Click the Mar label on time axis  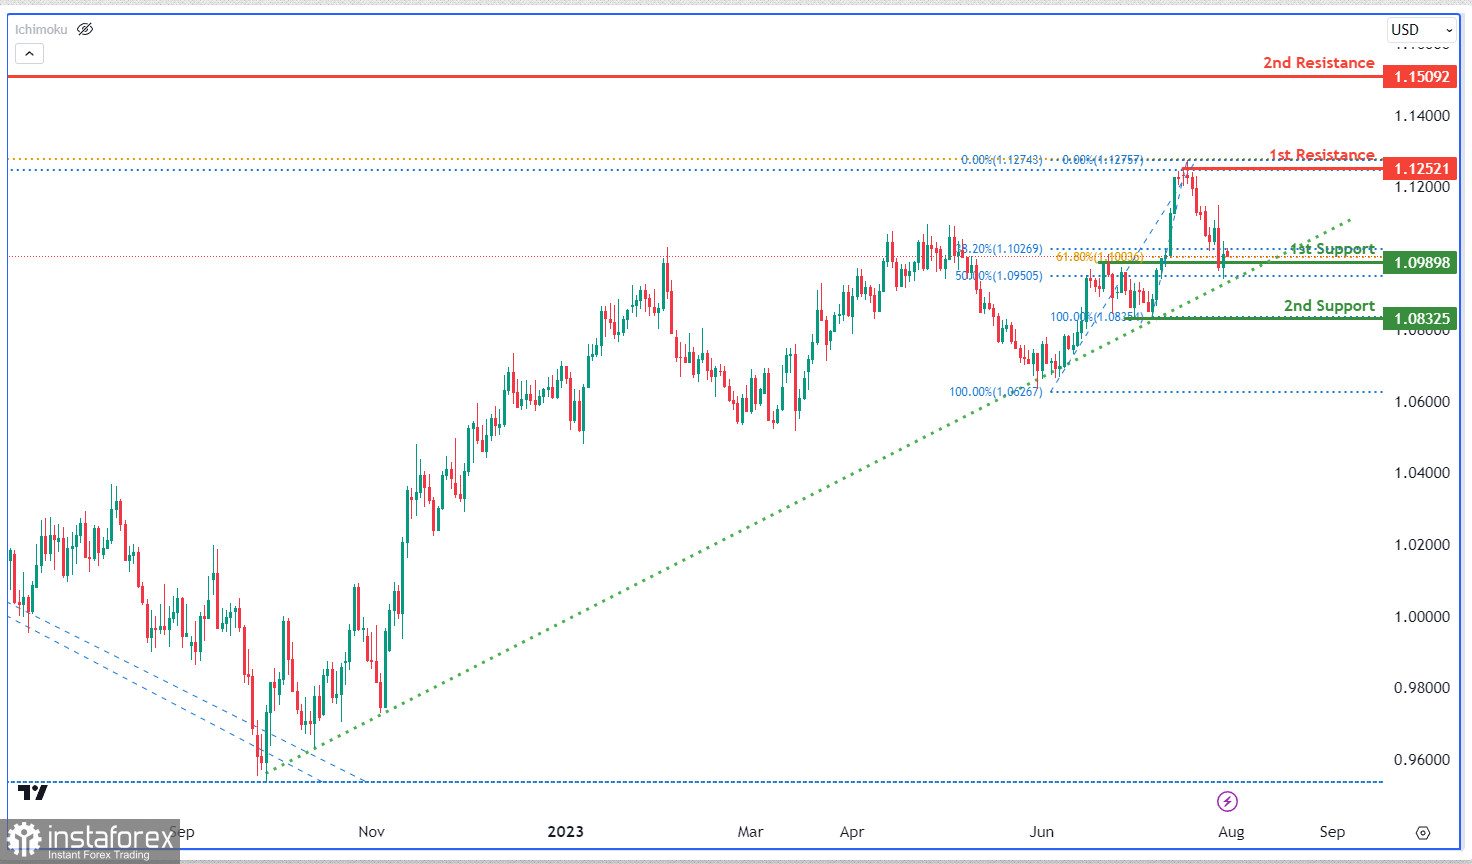pos(750,832)
